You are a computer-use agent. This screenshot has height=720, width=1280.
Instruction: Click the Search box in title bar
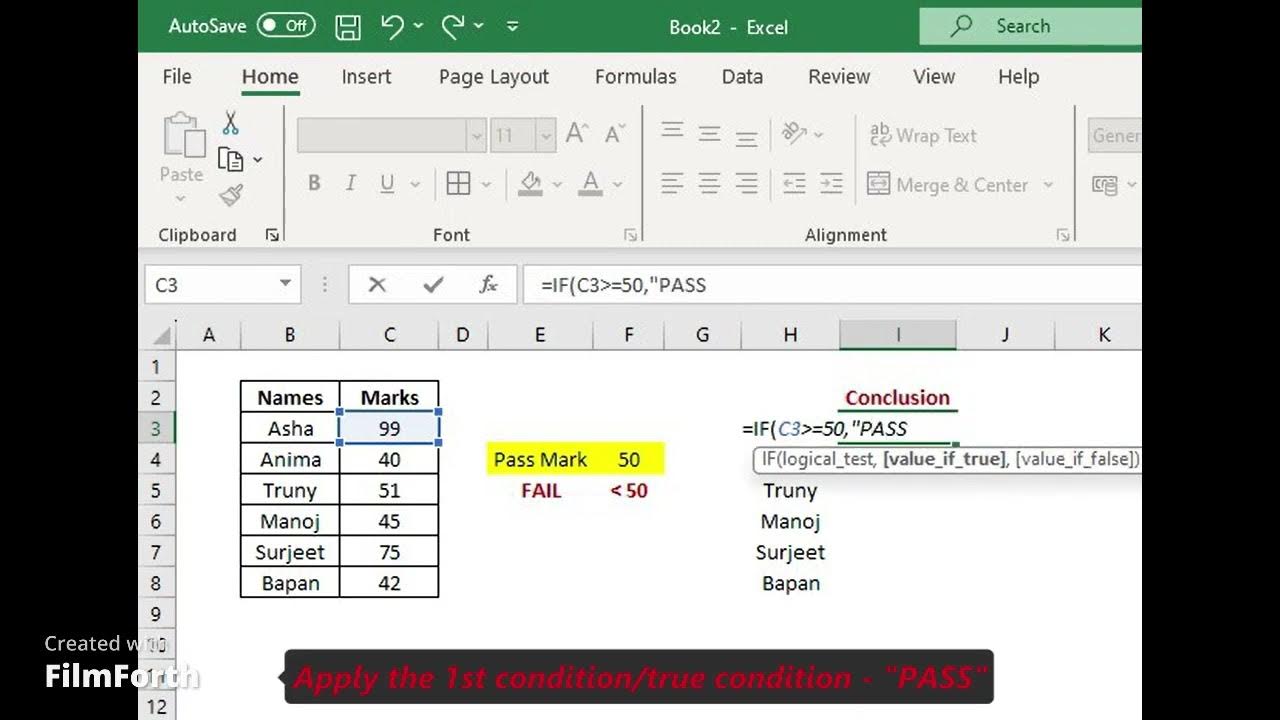point(1030,27)
